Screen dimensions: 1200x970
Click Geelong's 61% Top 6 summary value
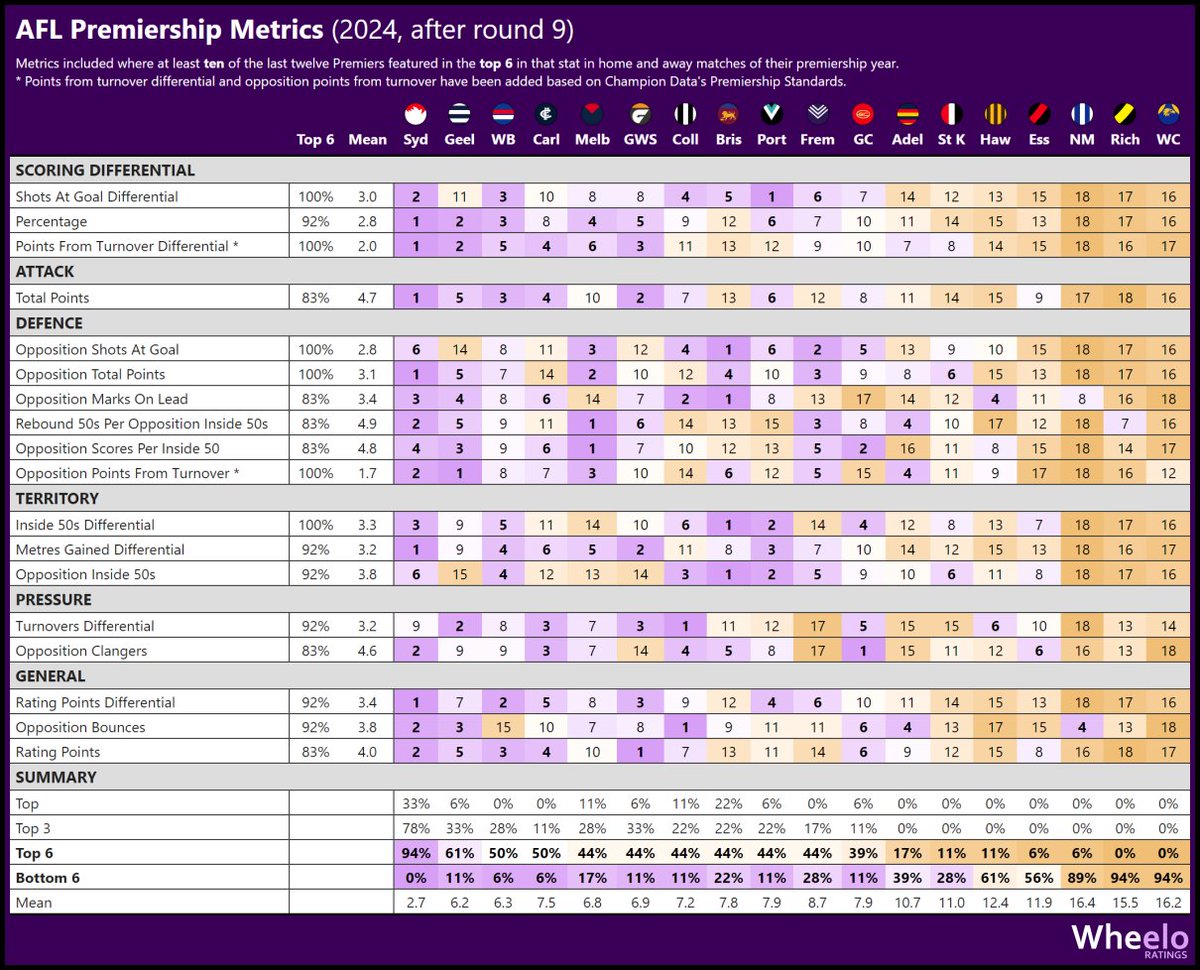pyautogui.click(x=459, y=854)
